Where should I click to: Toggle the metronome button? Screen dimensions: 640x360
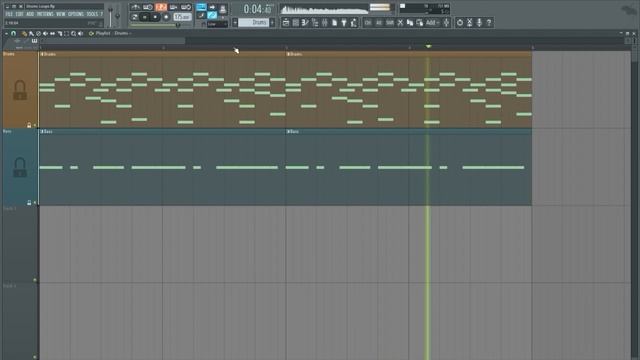(x=135, y=7)
